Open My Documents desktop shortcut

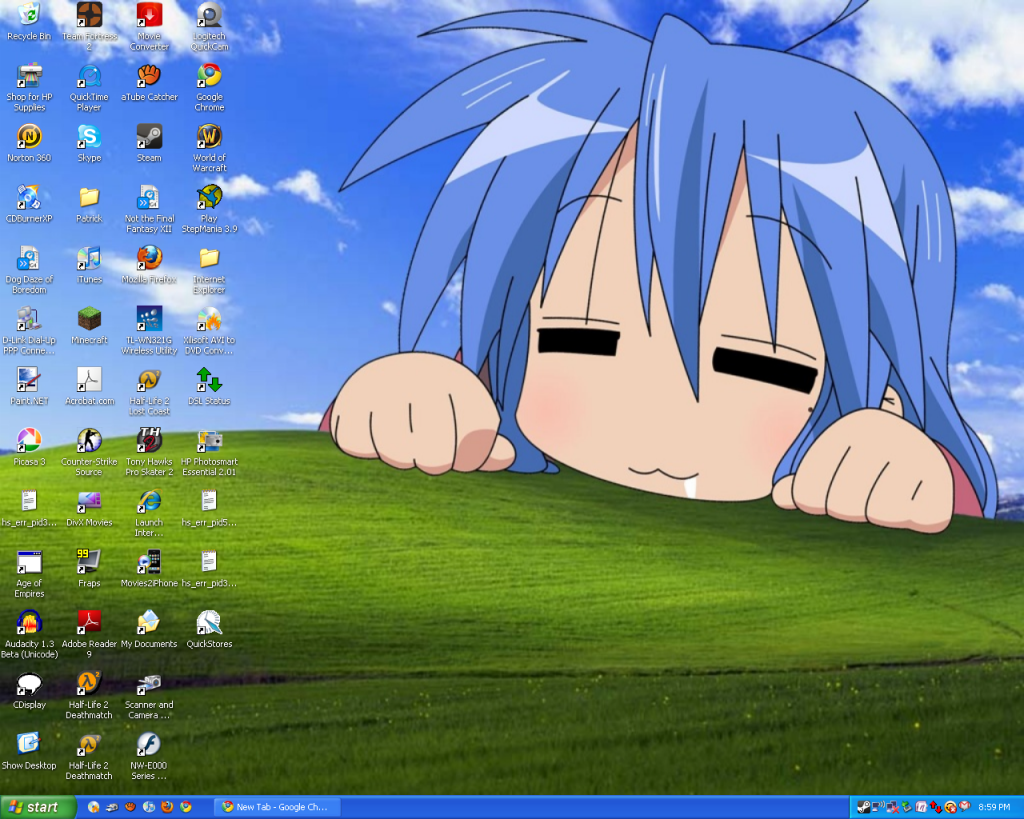tap(149, 630)
